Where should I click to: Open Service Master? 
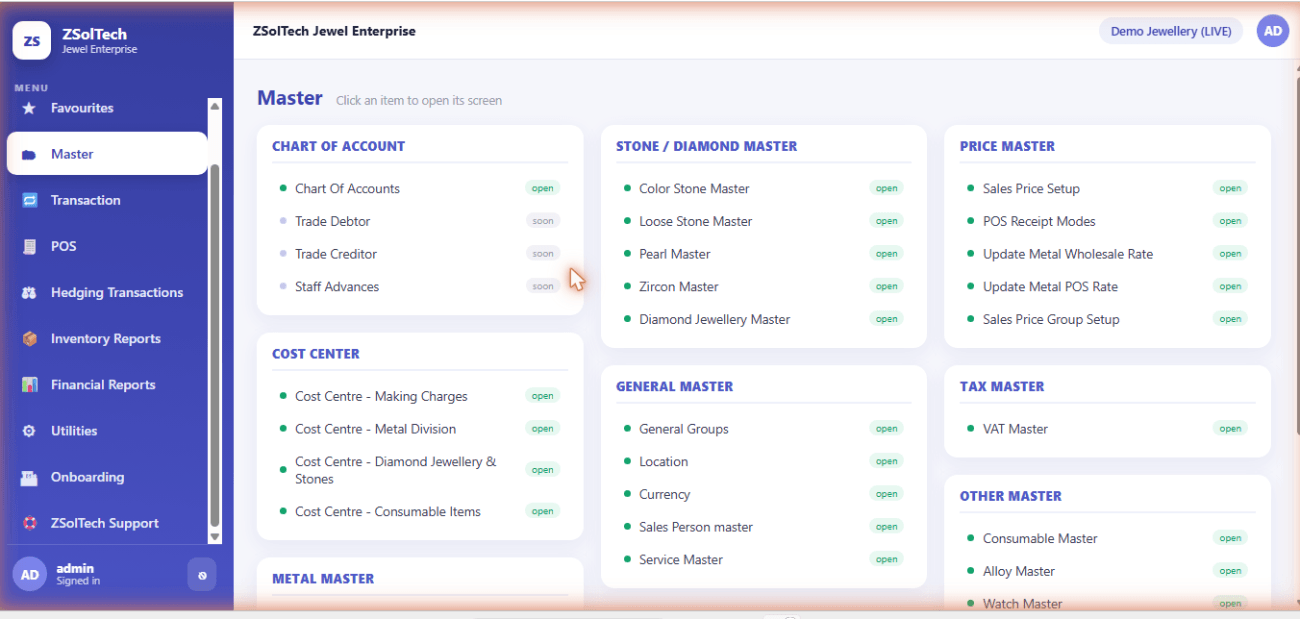(x=763, y=560)
